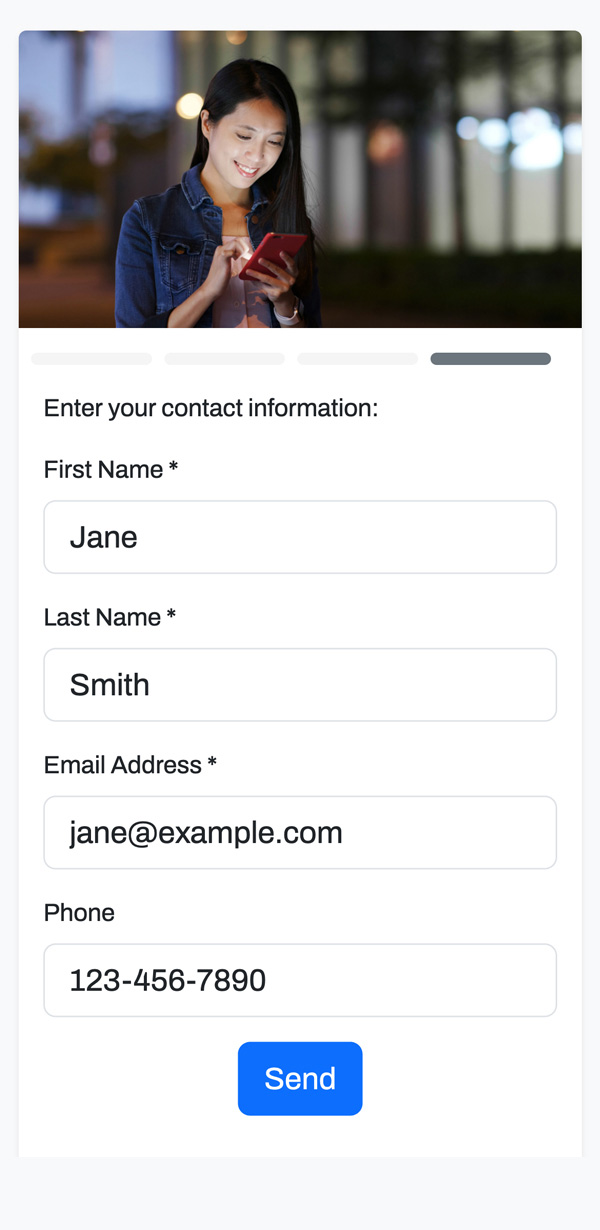Click the Email Address label
The image size is (600, 1230).
[x=123, y=766]
